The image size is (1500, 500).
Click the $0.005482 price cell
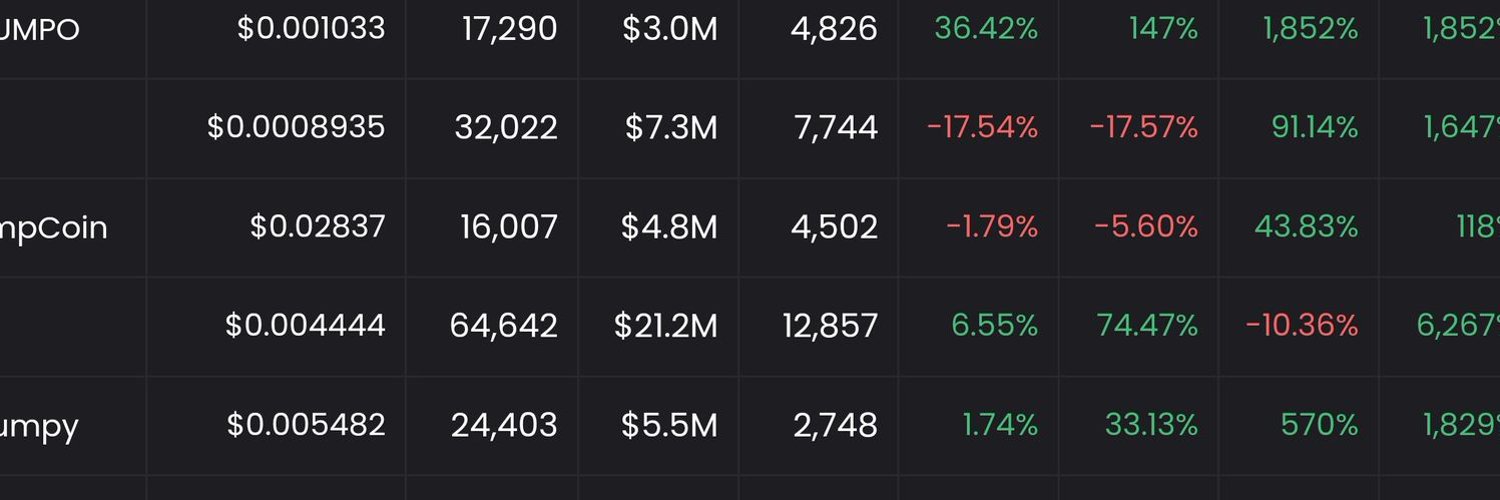(306, 426)
